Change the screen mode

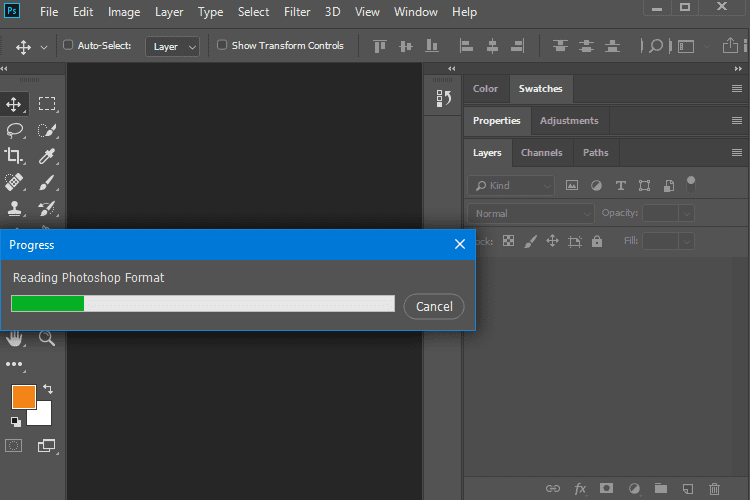pyautogui.click(x=46, y=446)
